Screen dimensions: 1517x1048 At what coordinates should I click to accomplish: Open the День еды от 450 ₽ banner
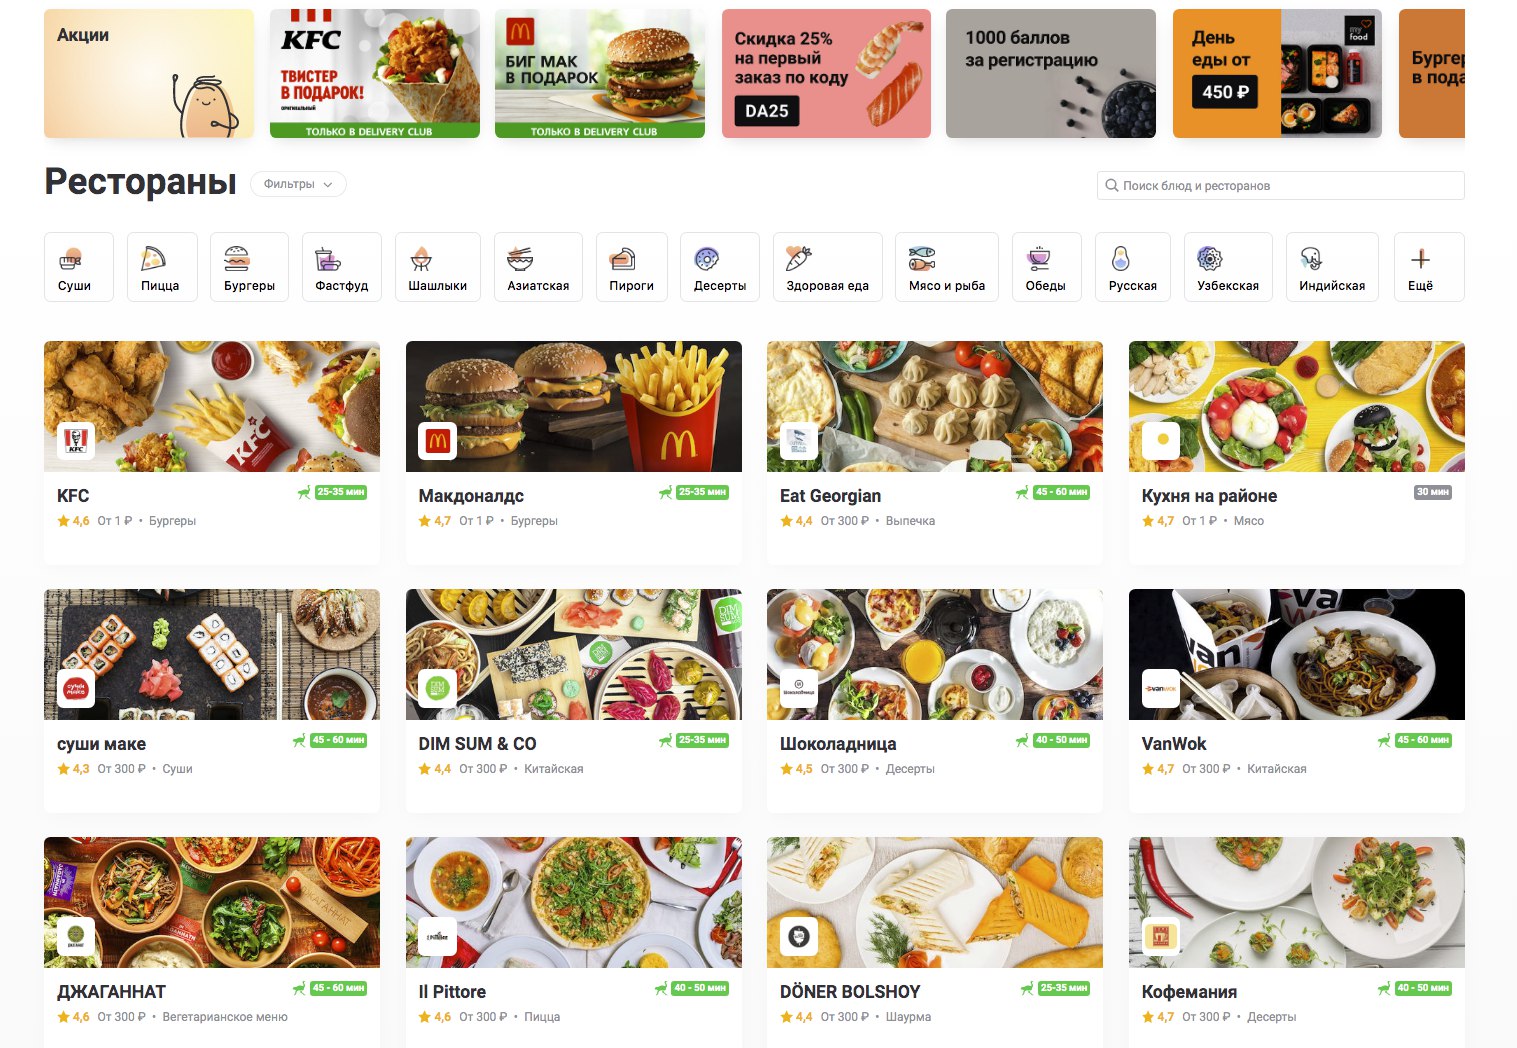[1277, 74]
